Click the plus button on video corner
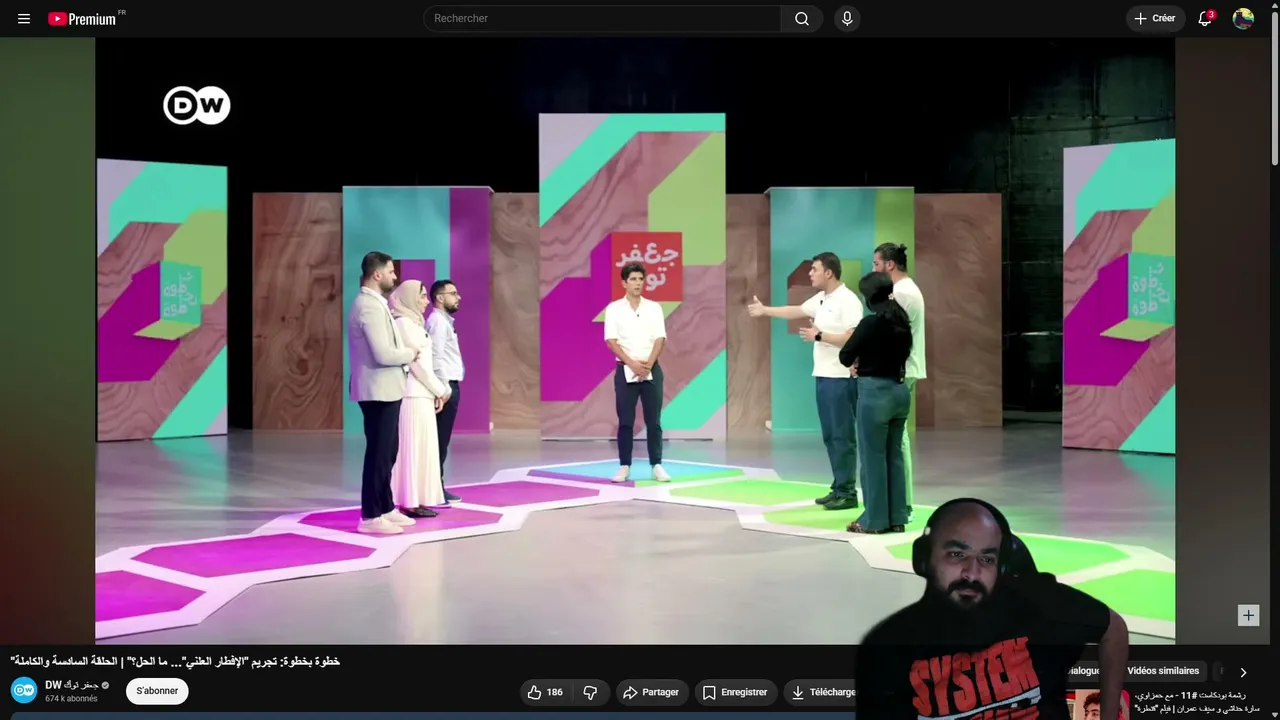 point(1248,615)
